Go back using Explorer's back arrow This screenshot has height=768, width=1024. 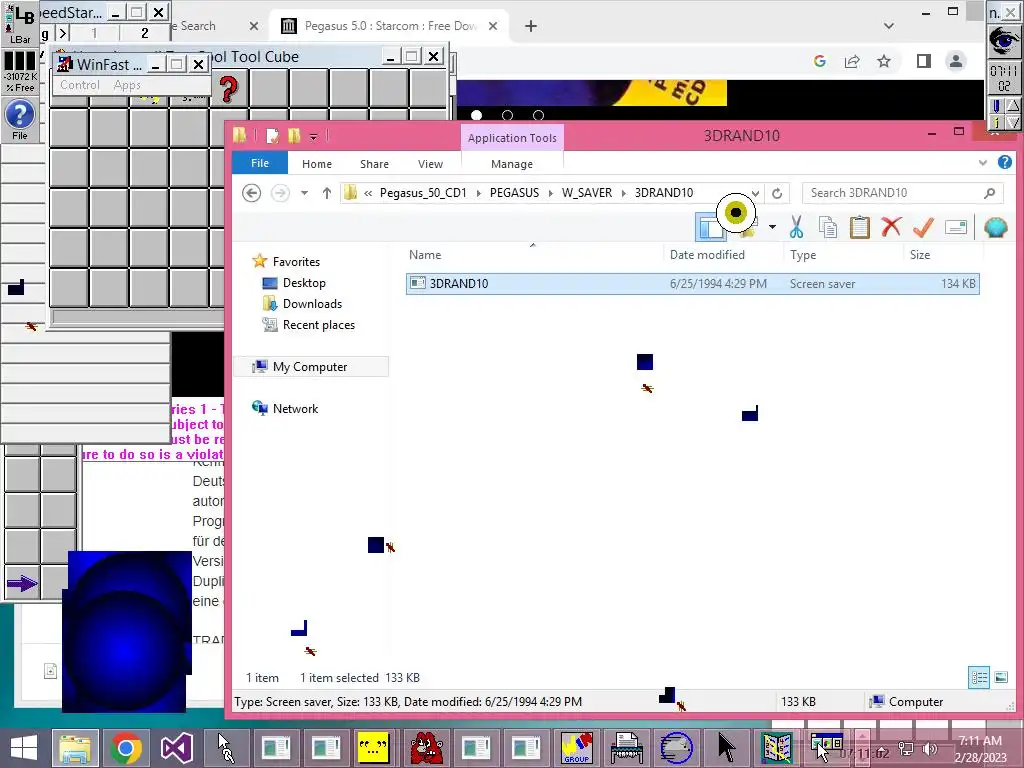(x=251, y=193)
